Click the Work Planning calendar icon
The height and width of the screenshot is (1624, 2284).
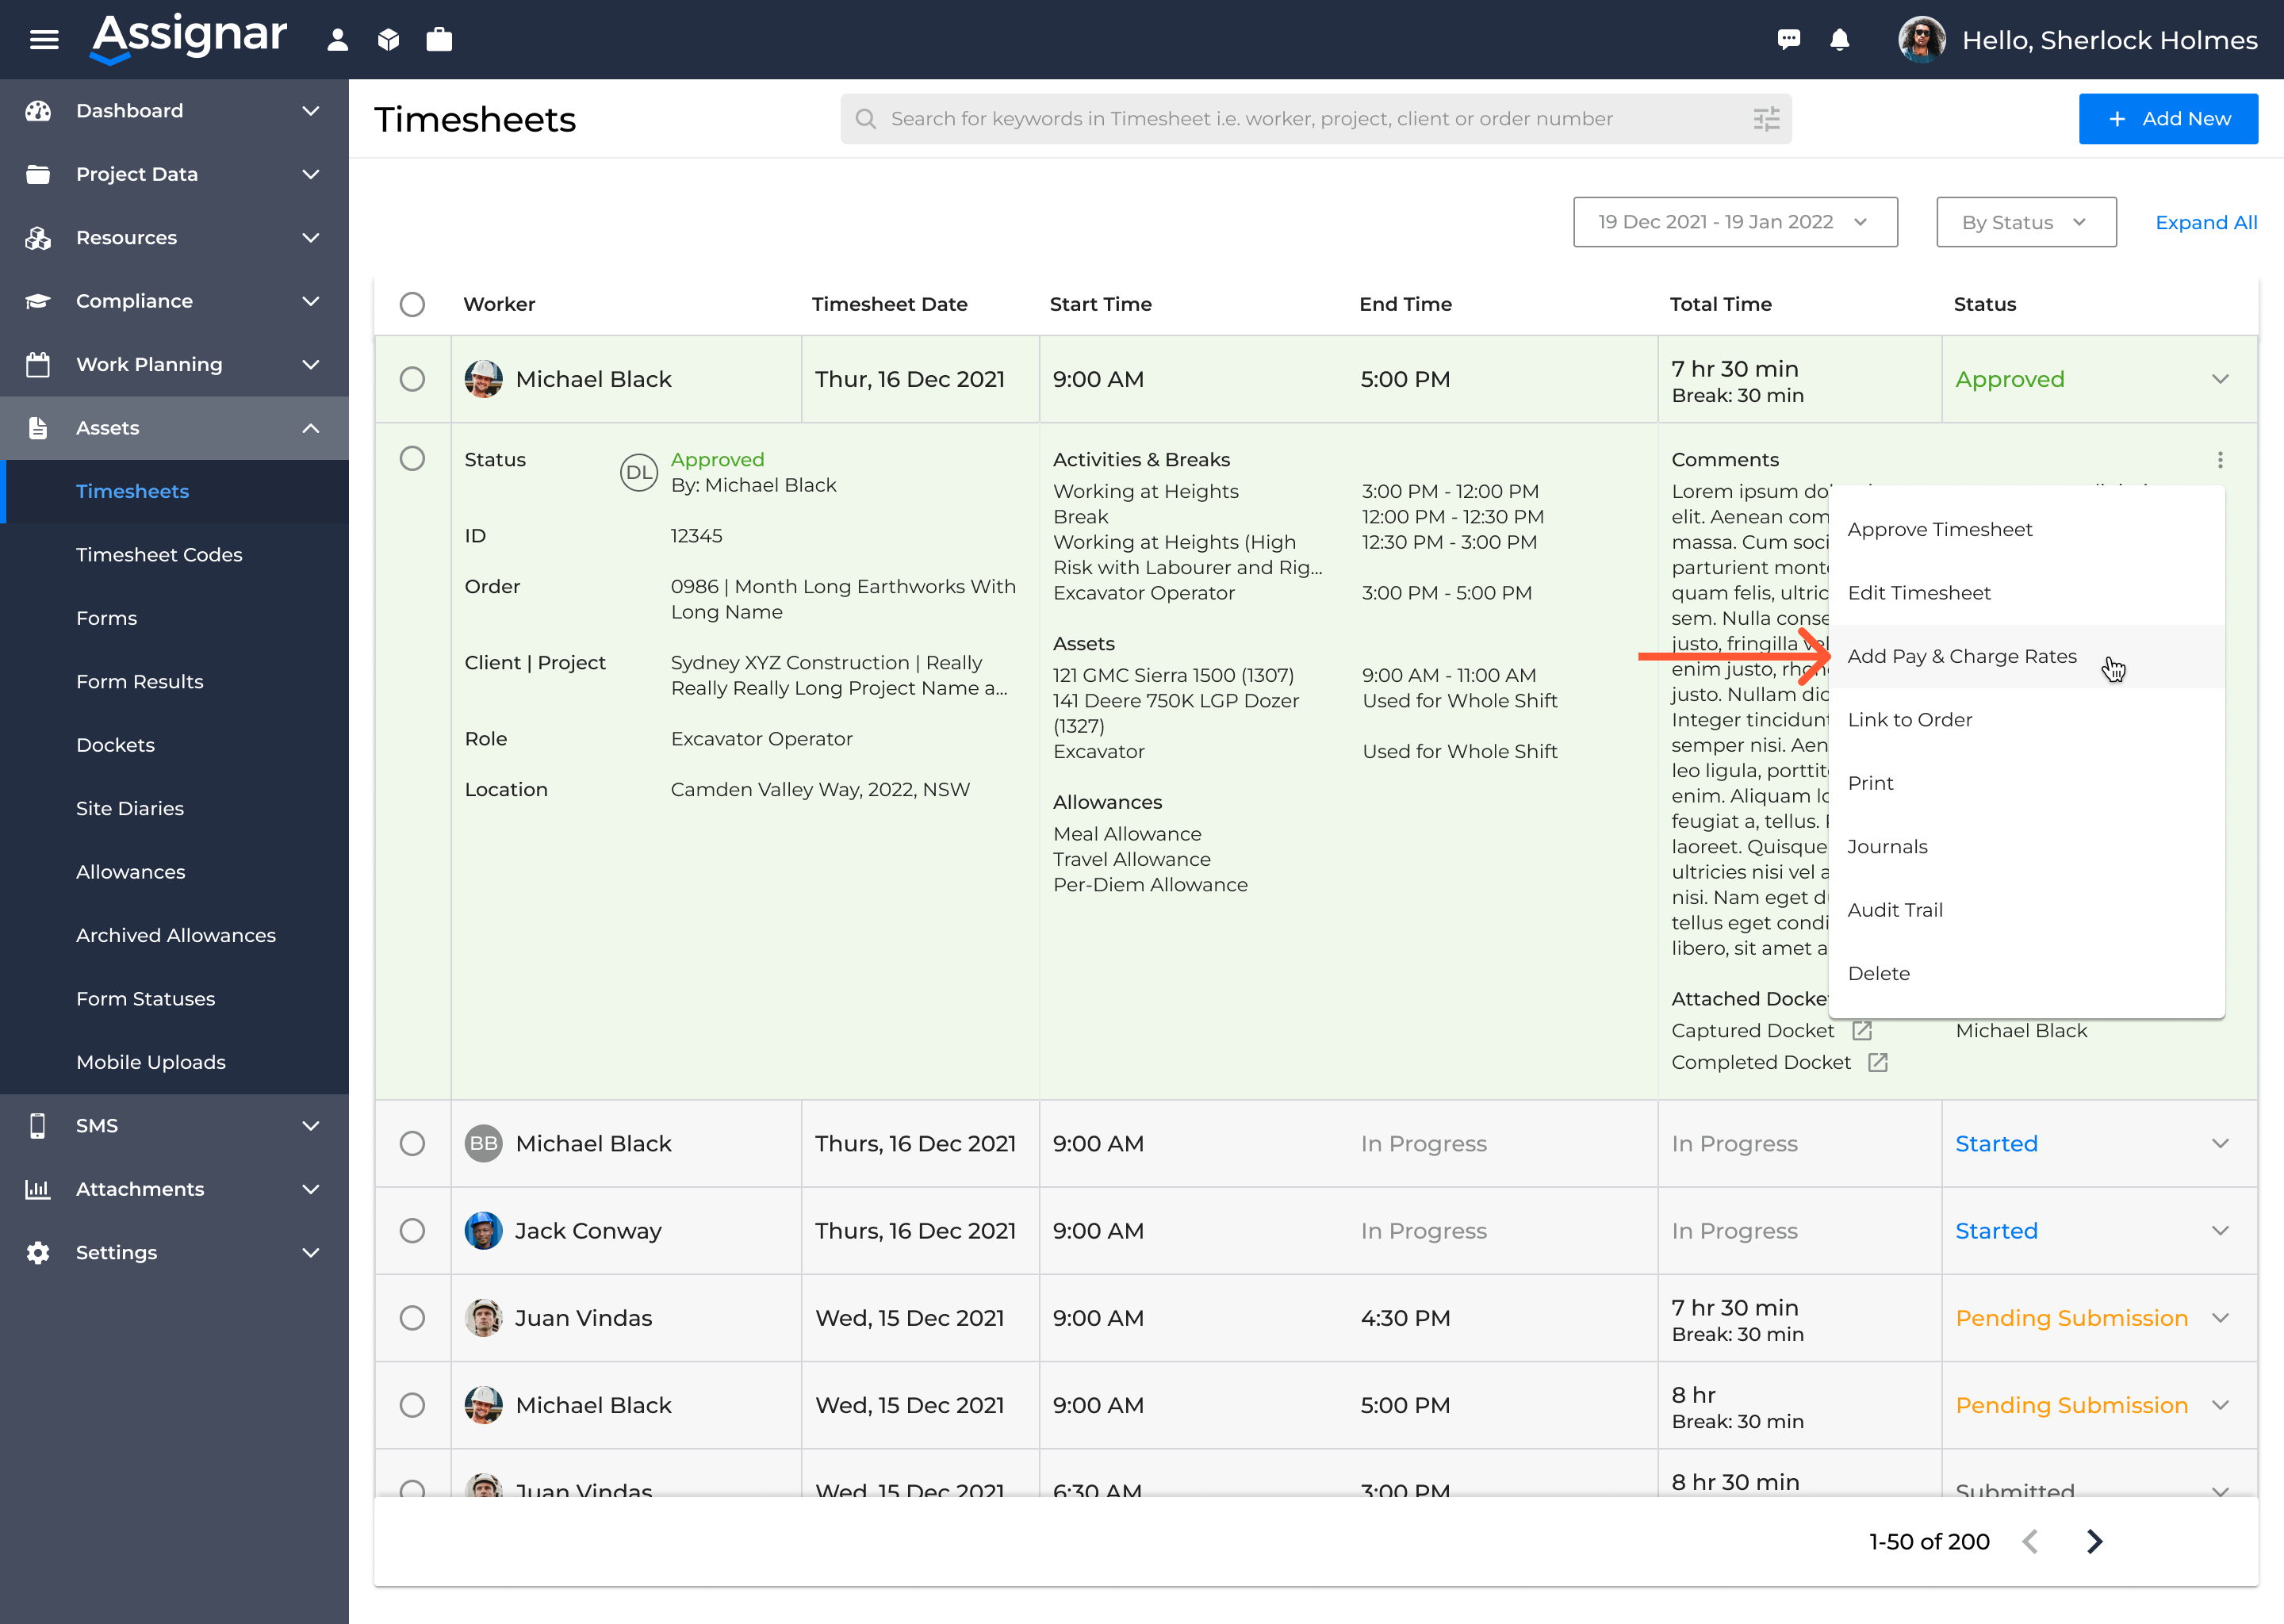(37, 364)
